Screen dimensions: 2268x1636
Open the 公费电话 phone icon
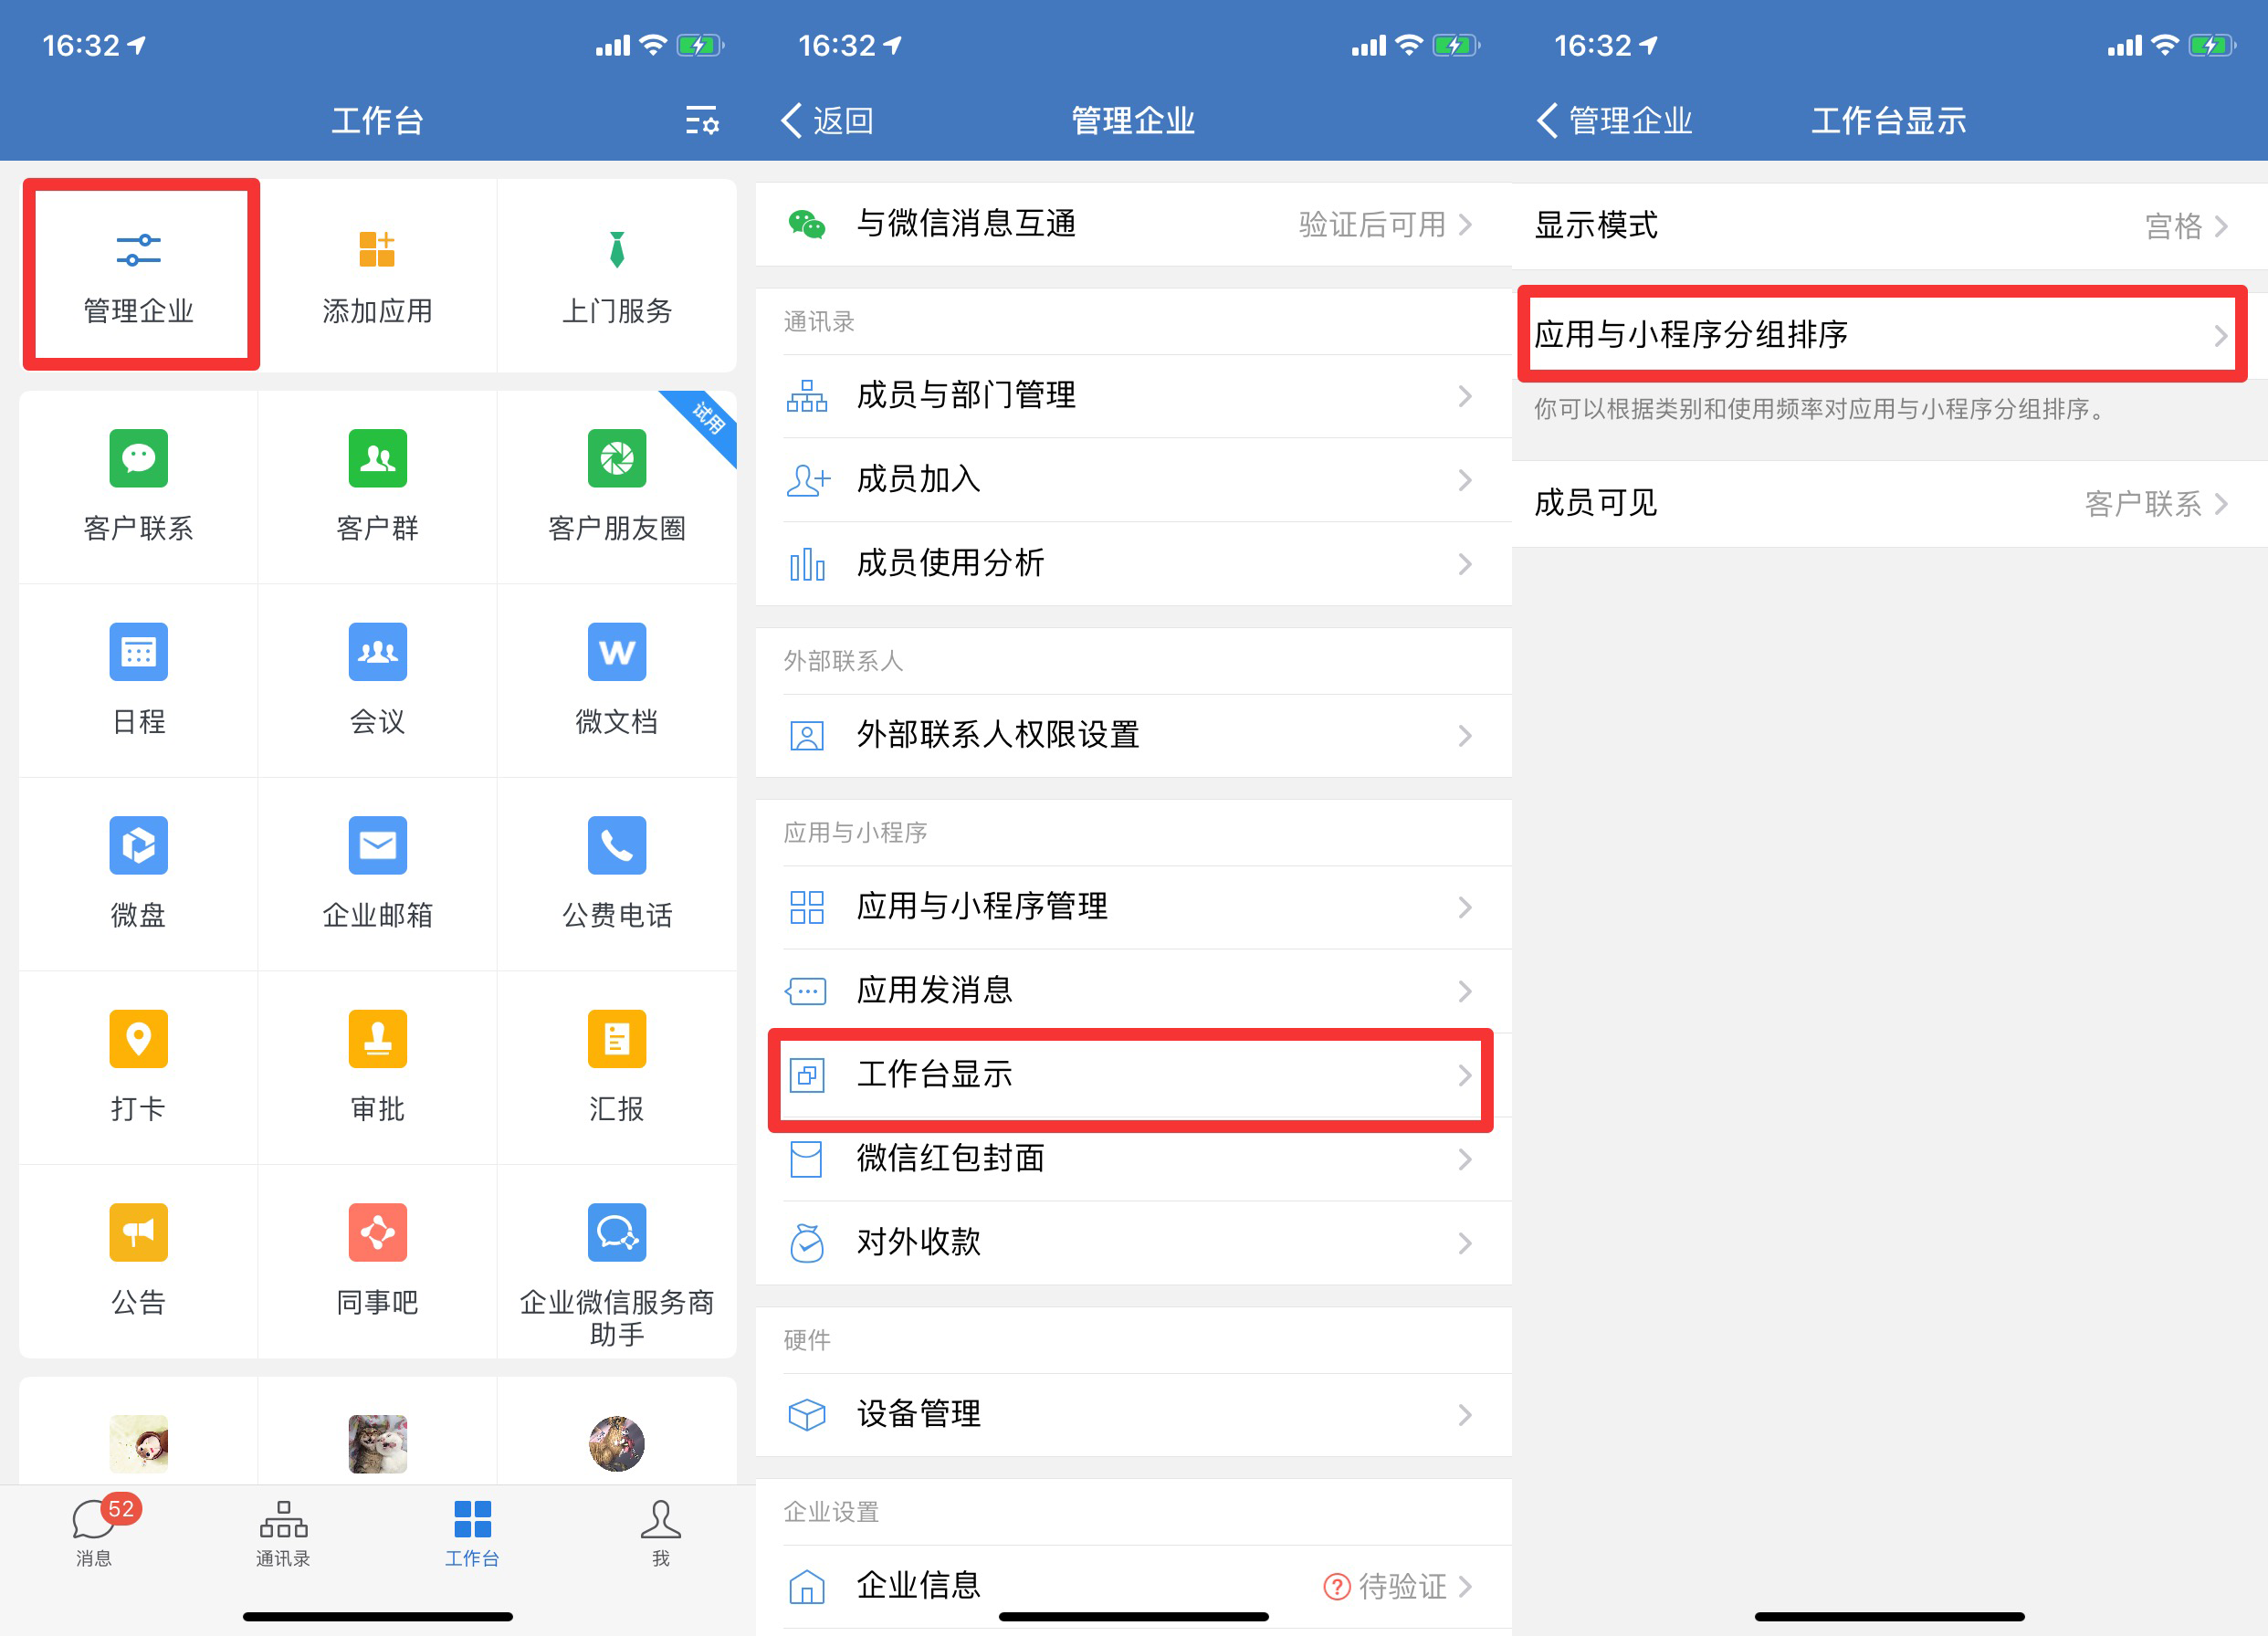pyautogui.click(x=616, y=846)
